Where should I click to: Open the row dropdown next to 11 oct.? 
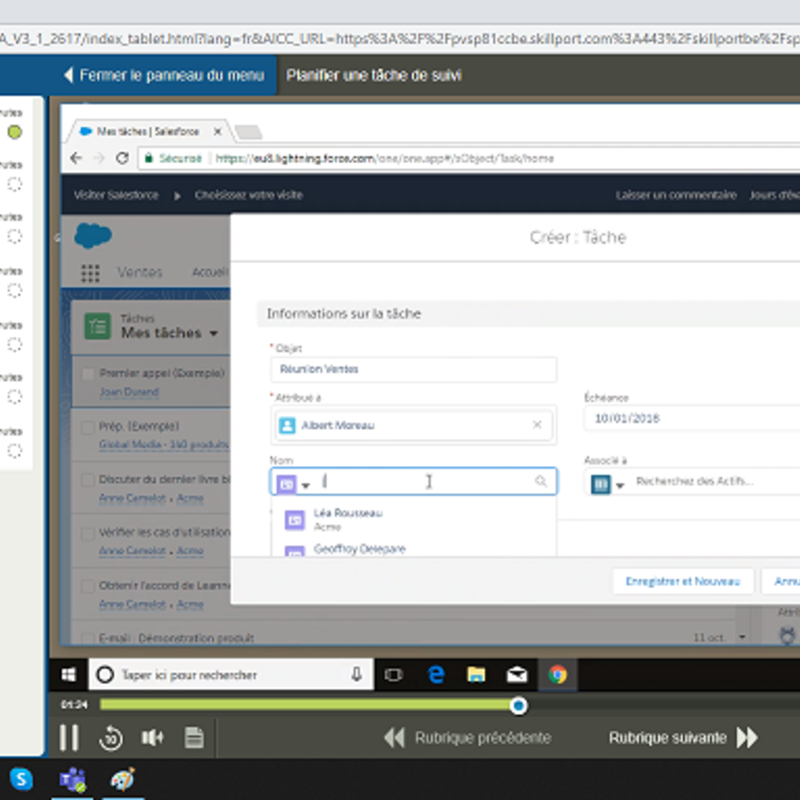(742, 637)
